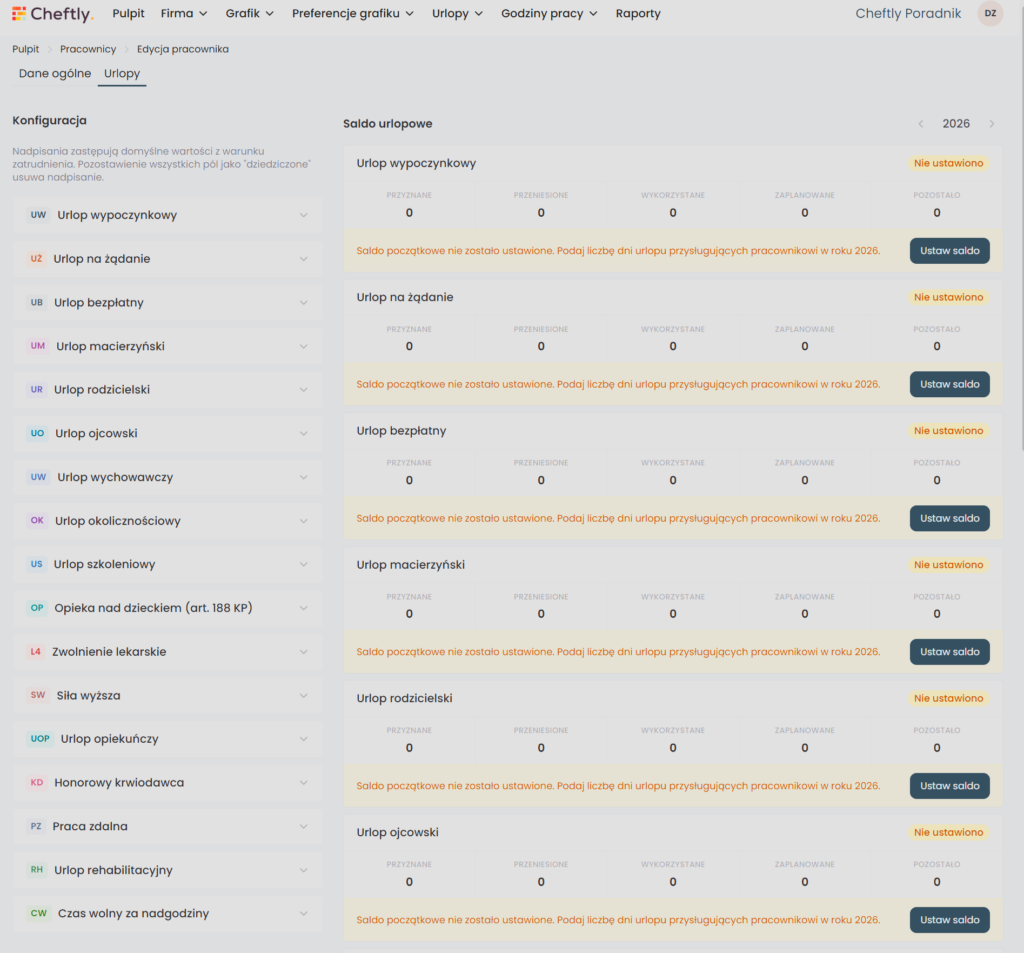The height and width of the screenshot is (953, 1024).
Task: Click Edycja pracownika breadcrumb text
Action: 183,49
